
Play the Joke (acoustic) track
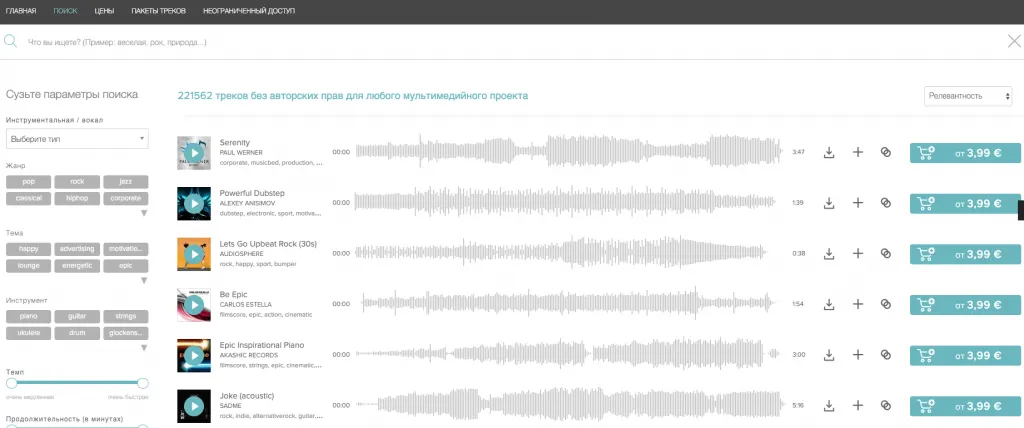[194, 406]
